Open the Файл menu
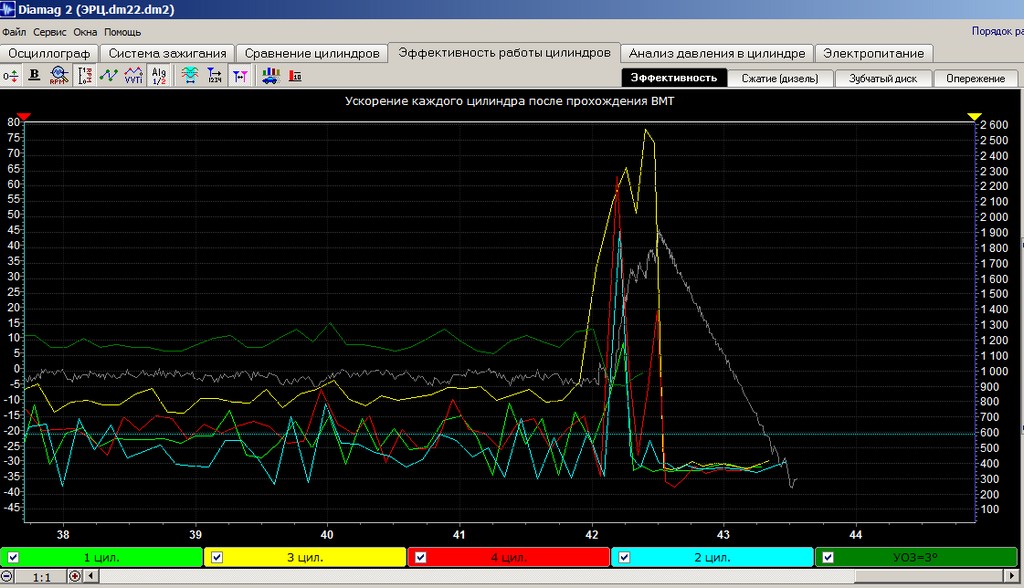This screenshot has height=588, width=1024. pyautogui.click(x=14, y=32)
